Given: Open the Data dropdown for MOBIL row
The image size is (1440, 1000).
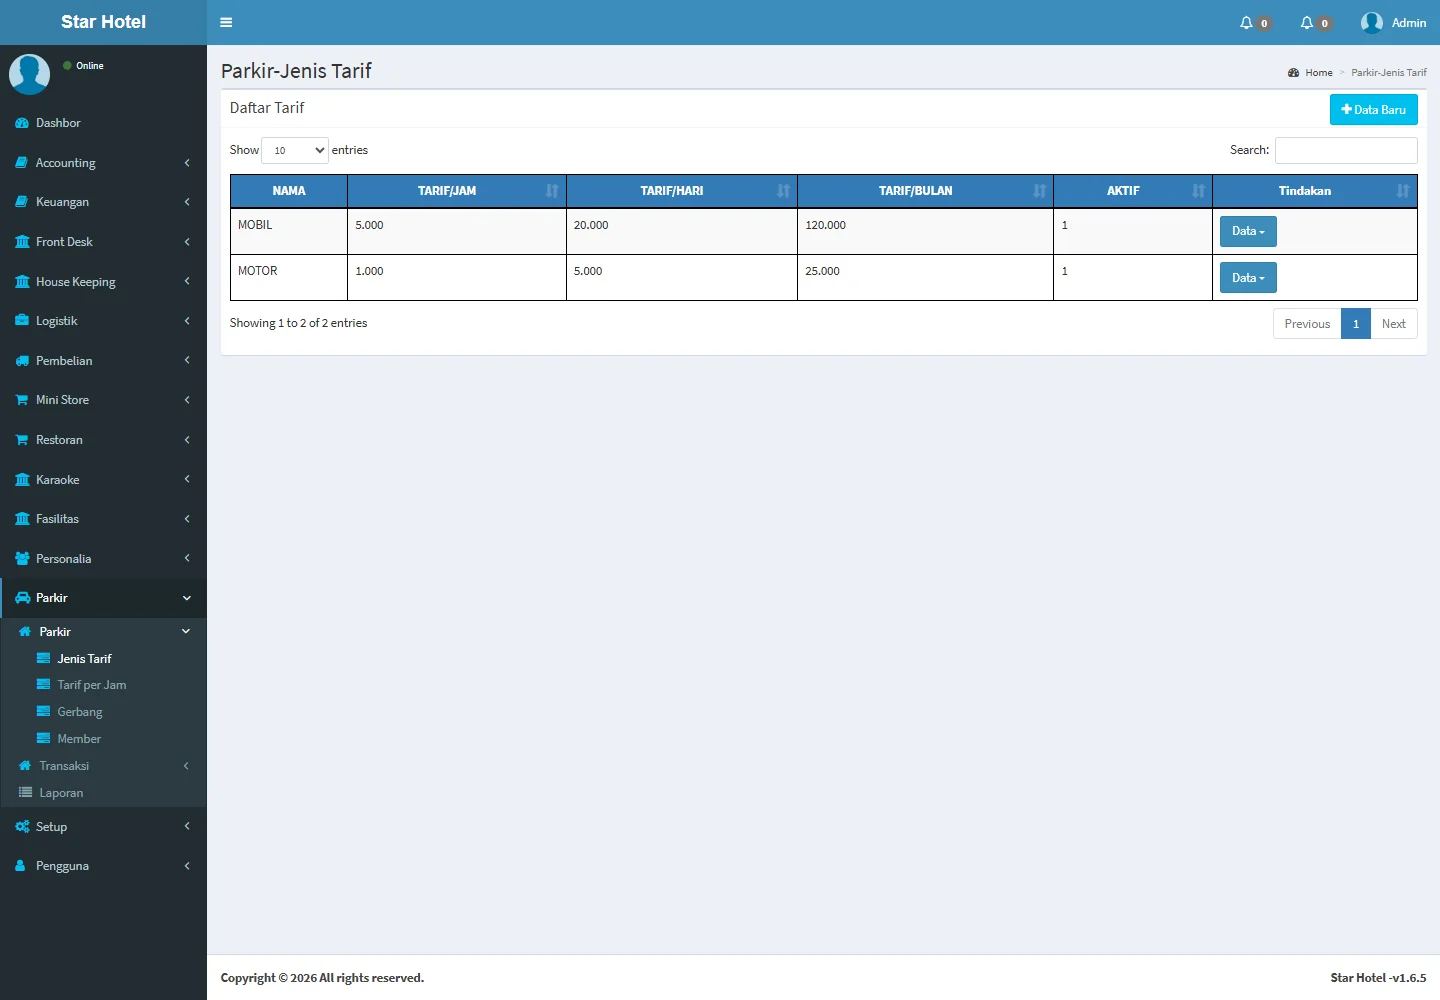Looking at the screenshot, I should 1247,231.
